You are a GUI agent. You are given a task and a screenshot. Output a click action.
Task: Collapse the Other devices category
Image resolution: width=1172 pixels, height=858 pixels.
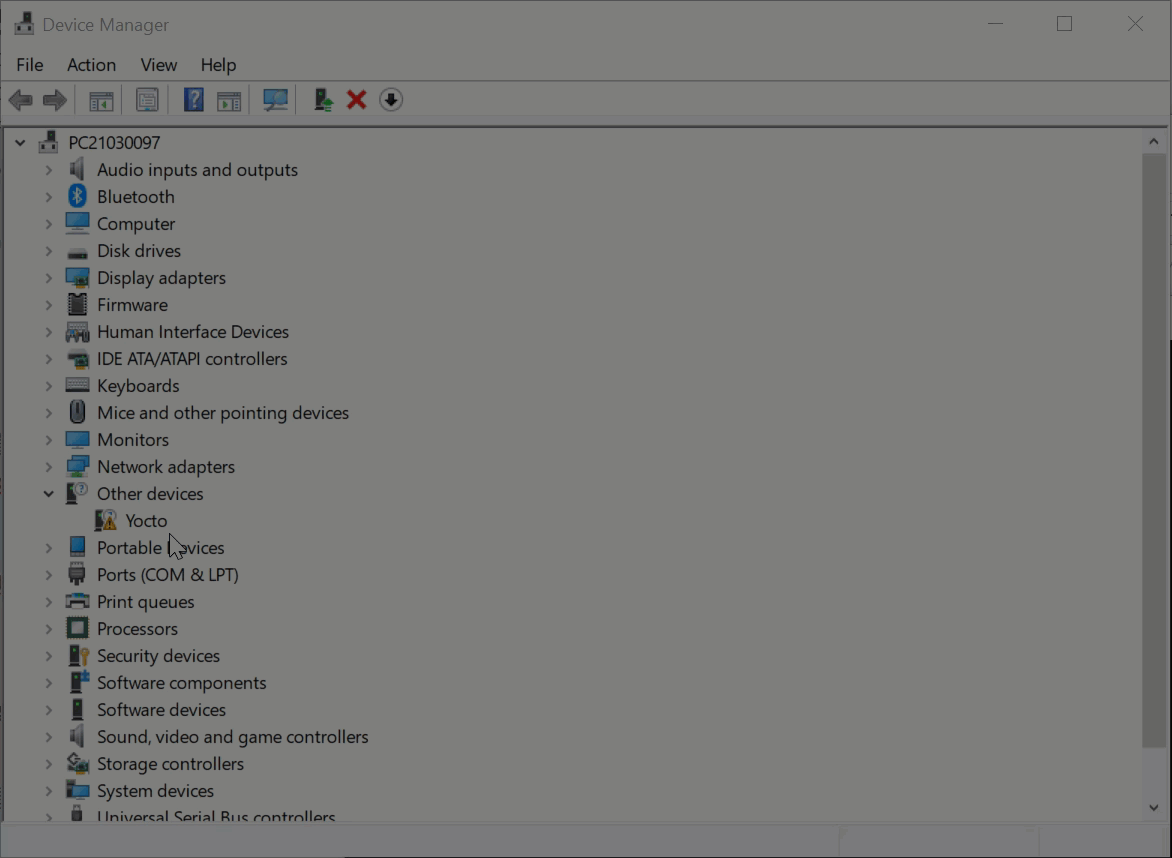(x=48, y=494)
